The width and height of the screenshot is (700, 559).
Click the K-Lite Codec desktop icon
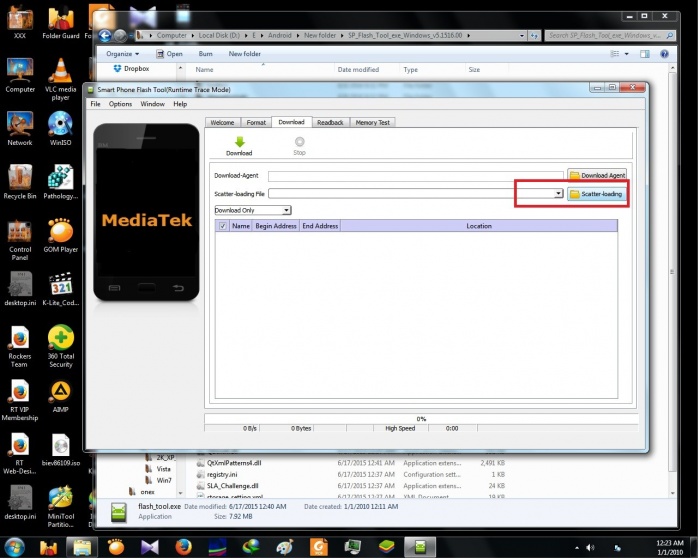pos(61,289)
